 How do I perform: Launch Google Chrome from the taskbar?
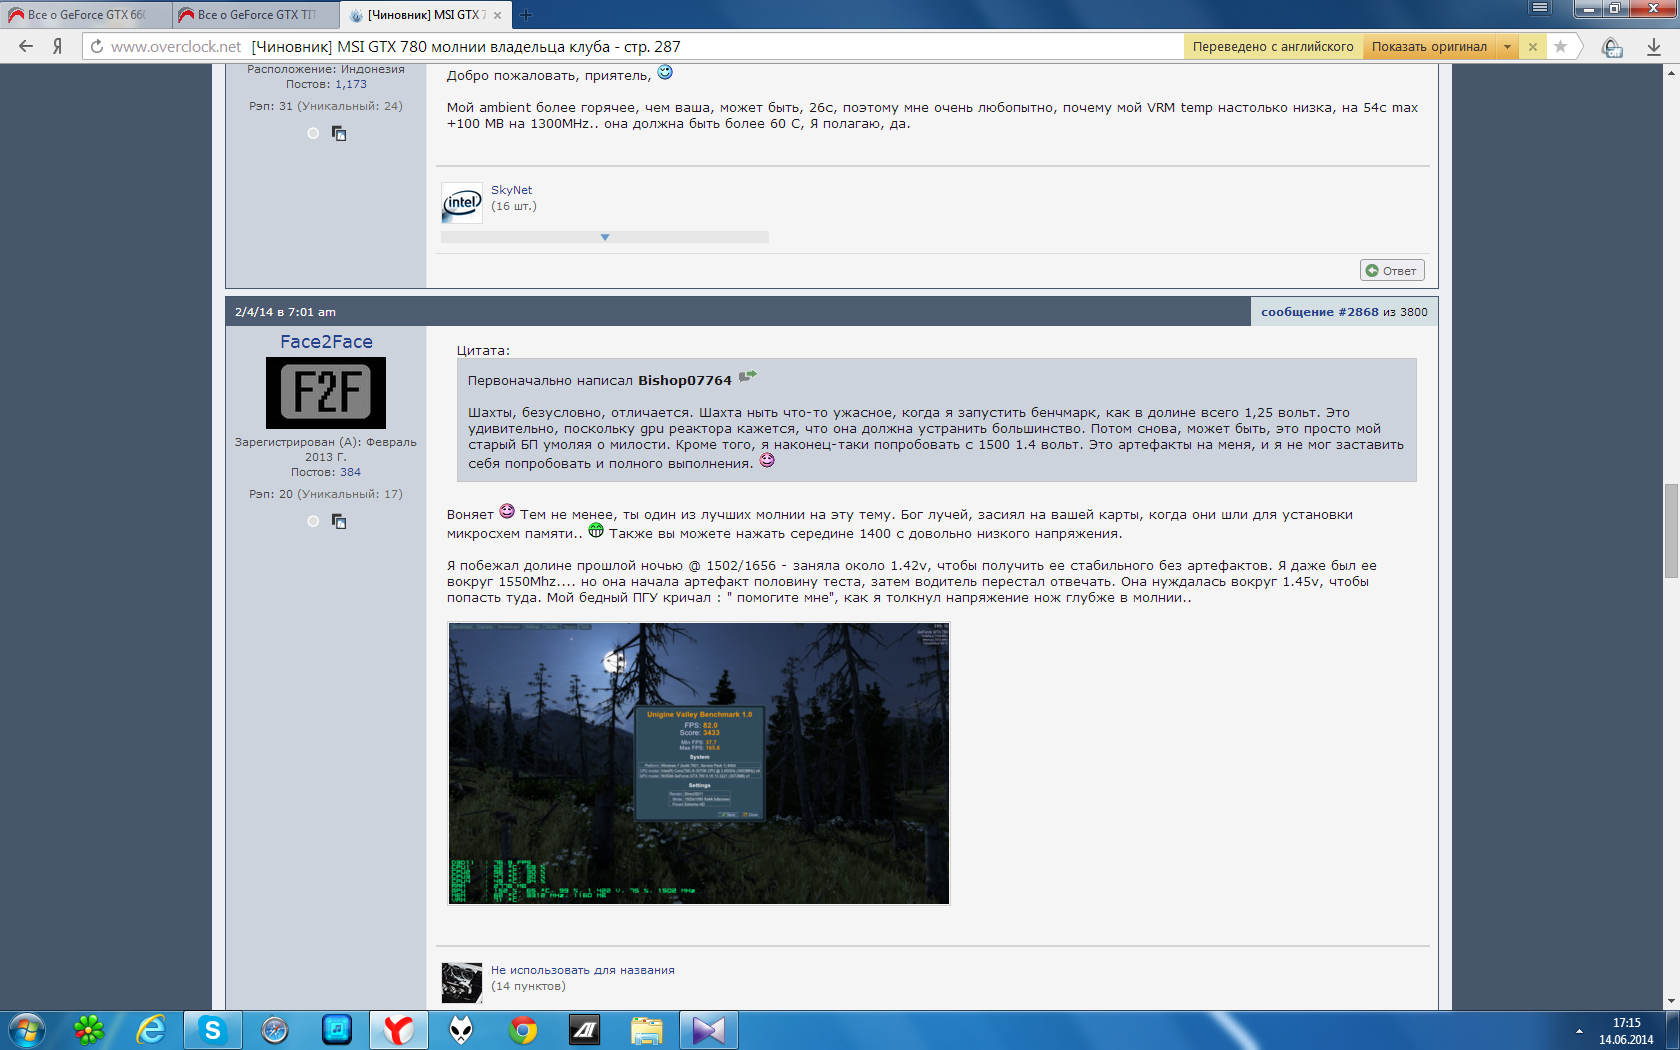[523, 1030]
